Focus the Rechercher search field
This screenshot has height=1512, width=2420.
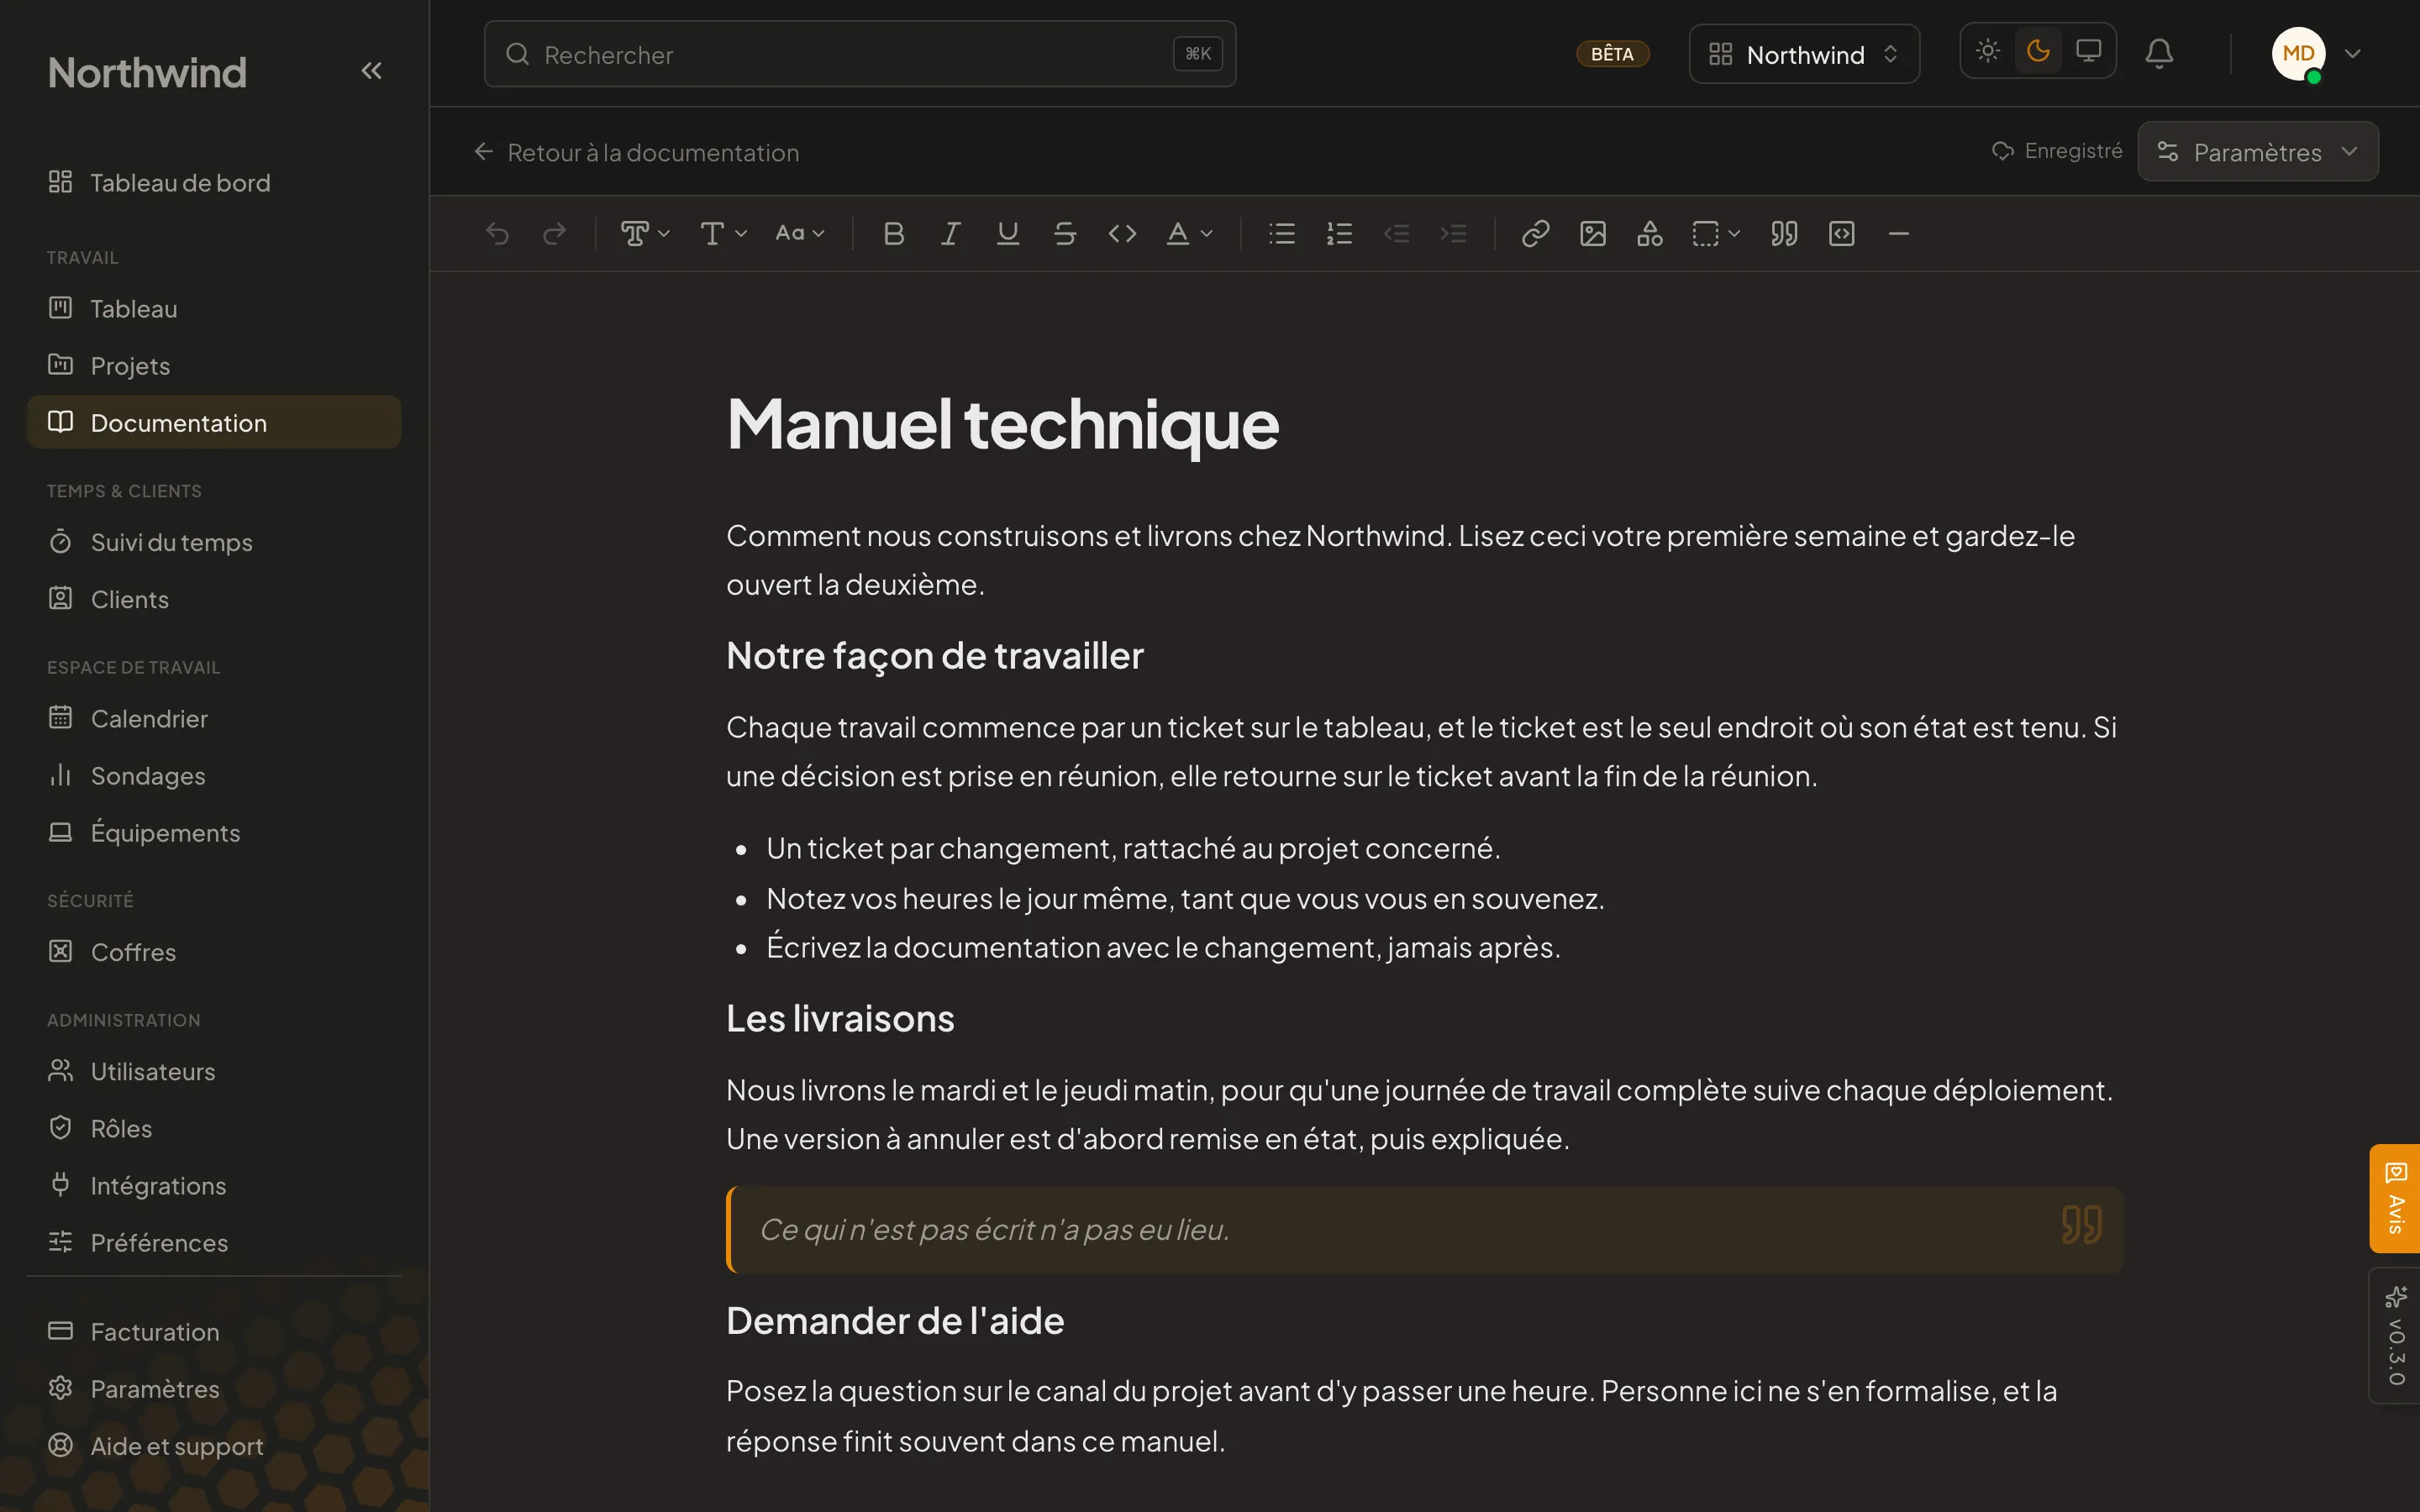click(860, 54)
